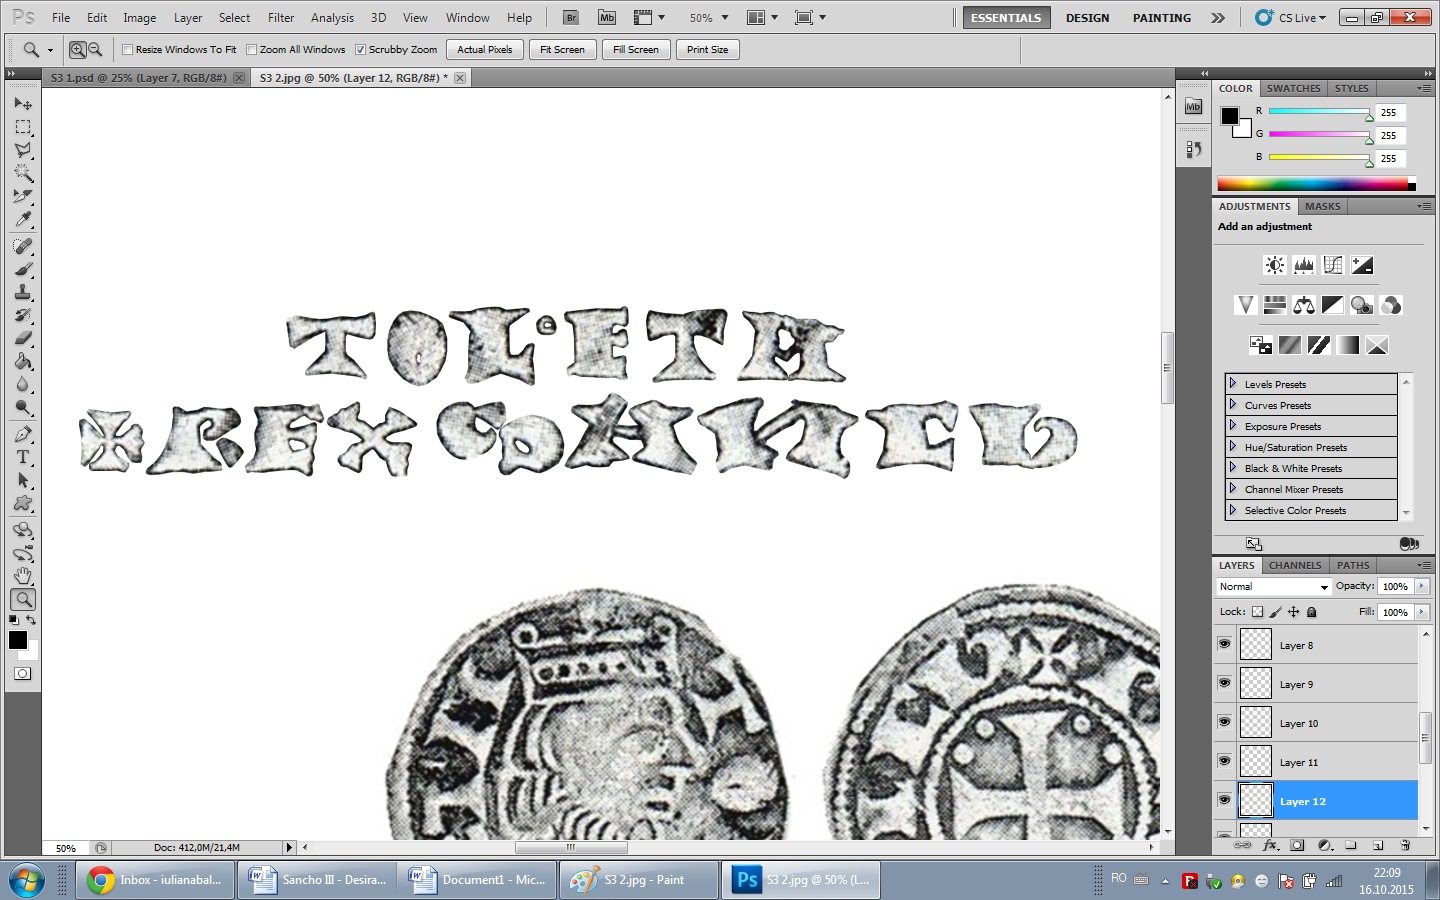Click the Fit Screen button
The height and width of the screenshot is (900, 1440).
click(x=562, y=50)
